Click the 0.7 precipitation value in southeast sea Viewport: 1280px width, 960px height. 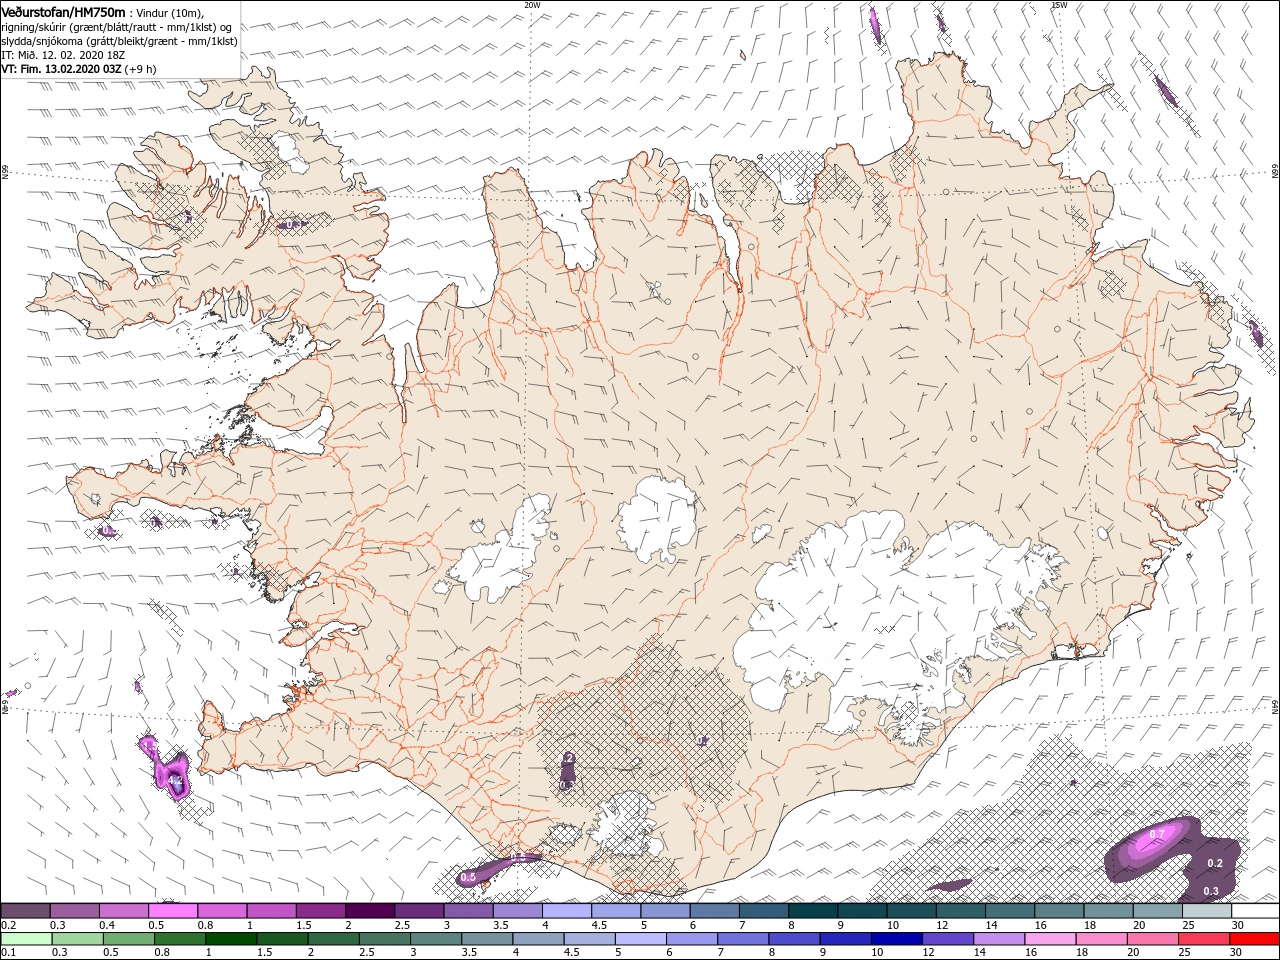(x=1157, y=833)
